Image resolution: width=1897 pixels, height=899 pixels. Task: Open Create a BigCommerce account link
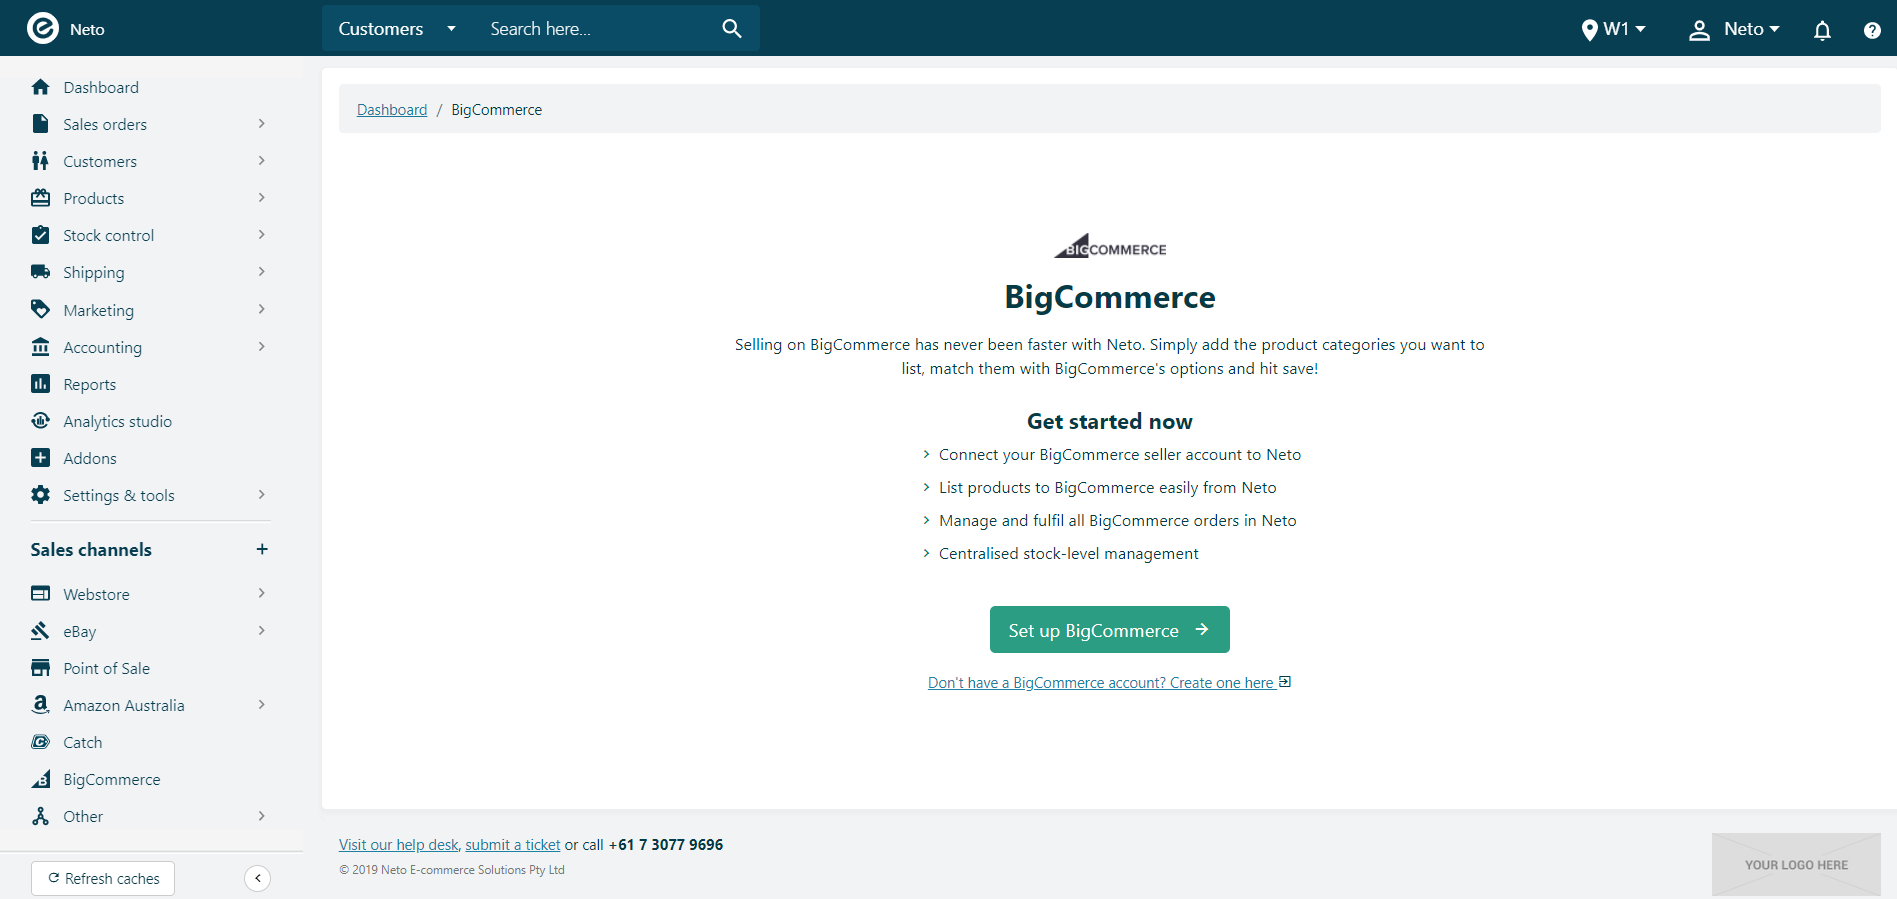(1109, 683)
